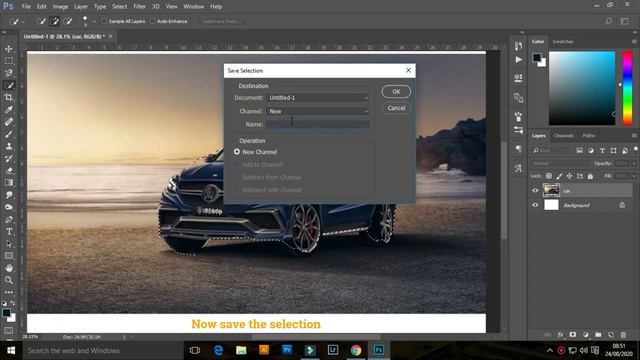Enable Auto-Enhance checkbox

point(153,21)
